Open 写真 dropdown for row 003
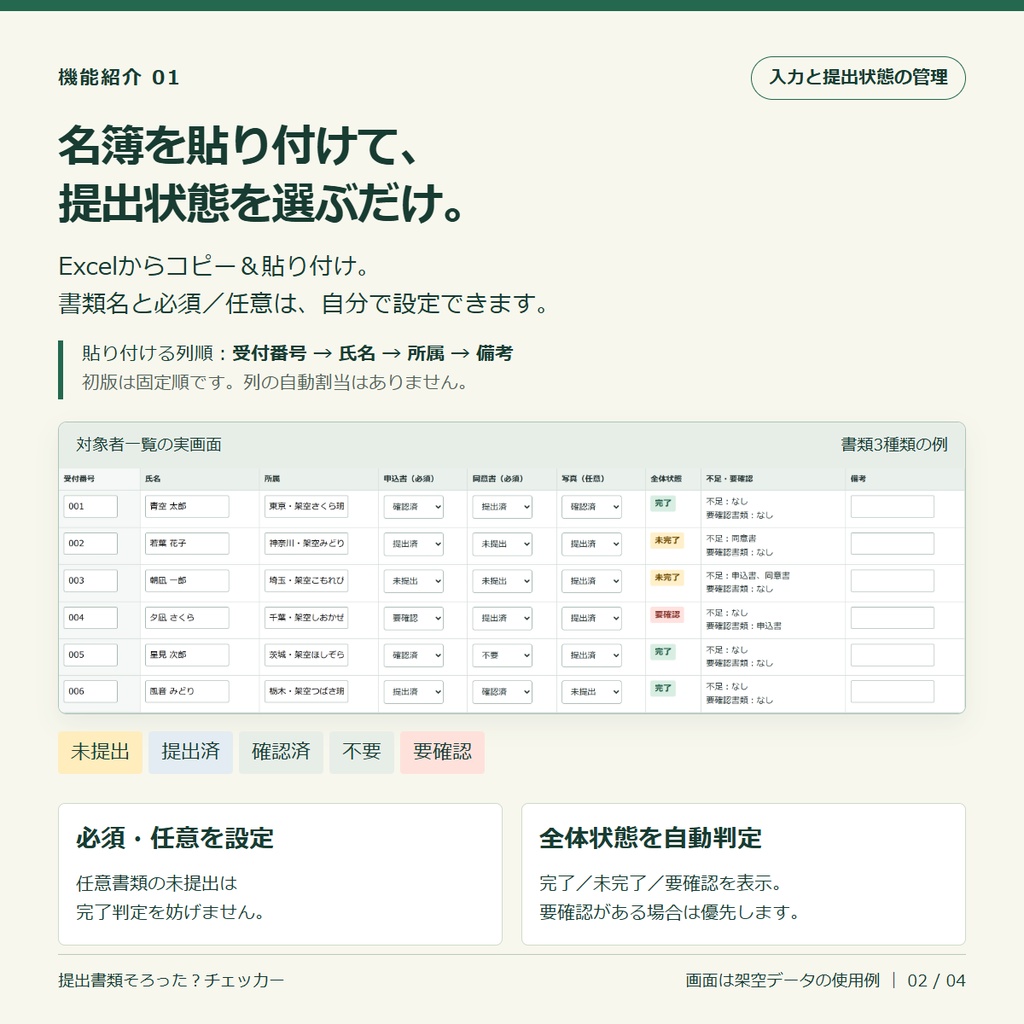The height and width of the screenshot is (1024, 1024). pyautogui.click(x=591, y=581)
